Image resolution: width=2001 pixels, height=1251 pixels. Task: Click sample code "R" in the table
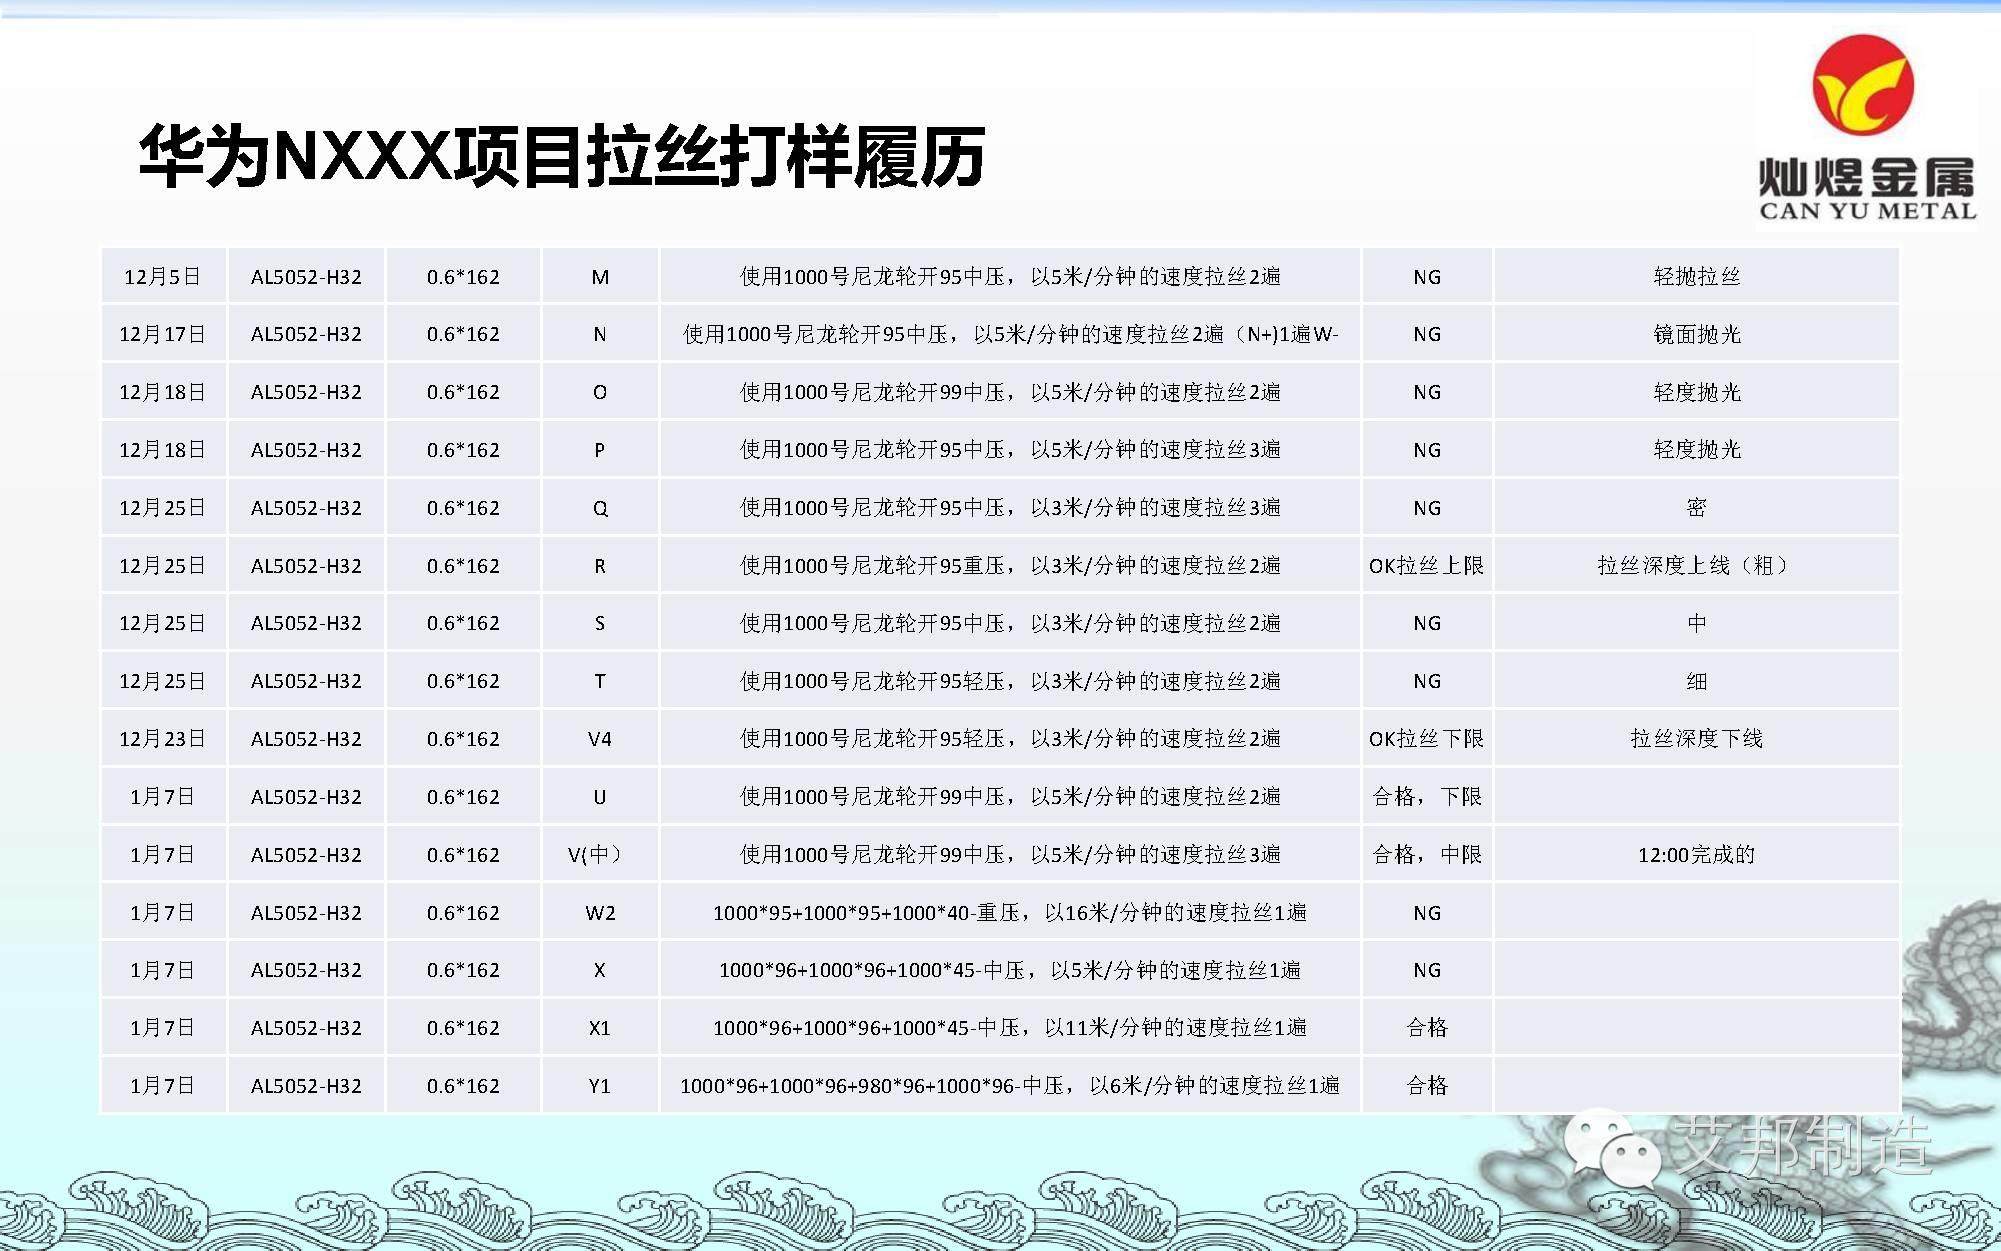(x=600, y=566)
